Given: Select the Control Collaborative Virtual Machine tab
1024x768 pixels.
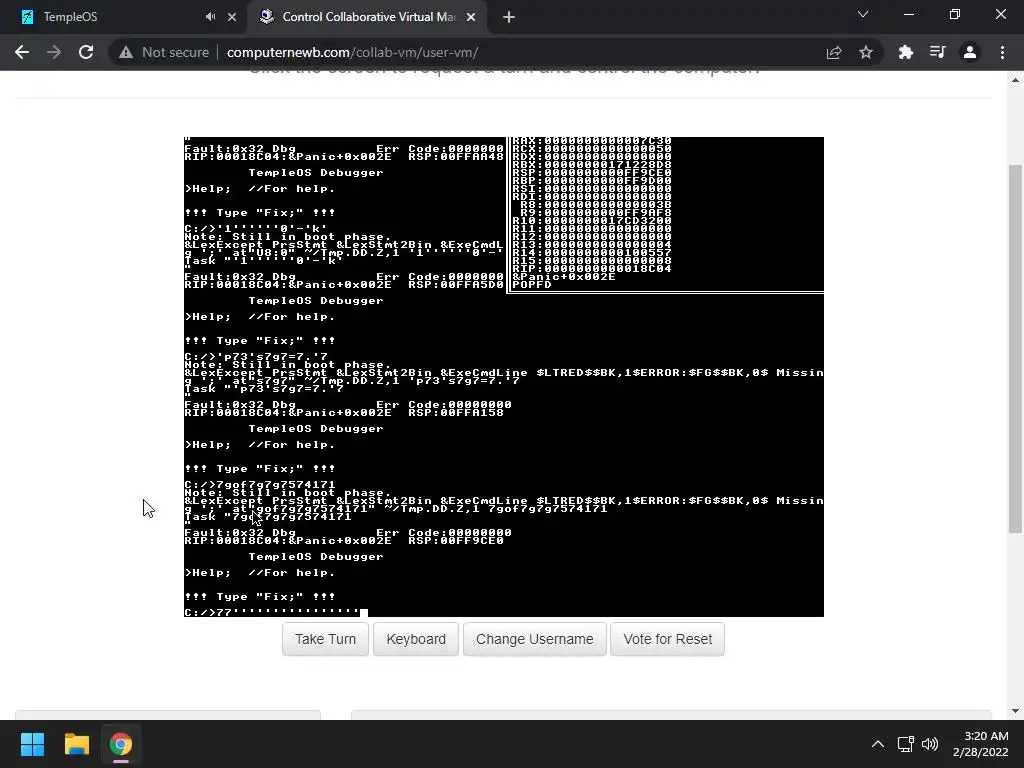Looking at the screenshot, I should (366, 17).
